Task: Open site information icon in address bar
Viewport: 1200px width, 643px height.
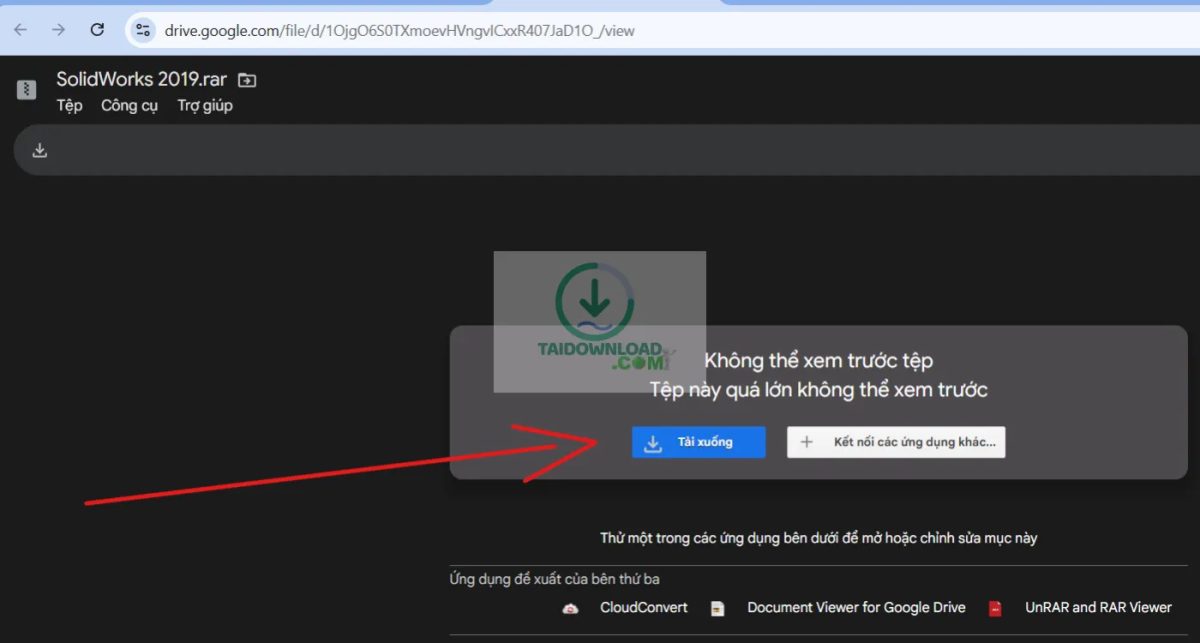Action: click(x=143, y=30)
